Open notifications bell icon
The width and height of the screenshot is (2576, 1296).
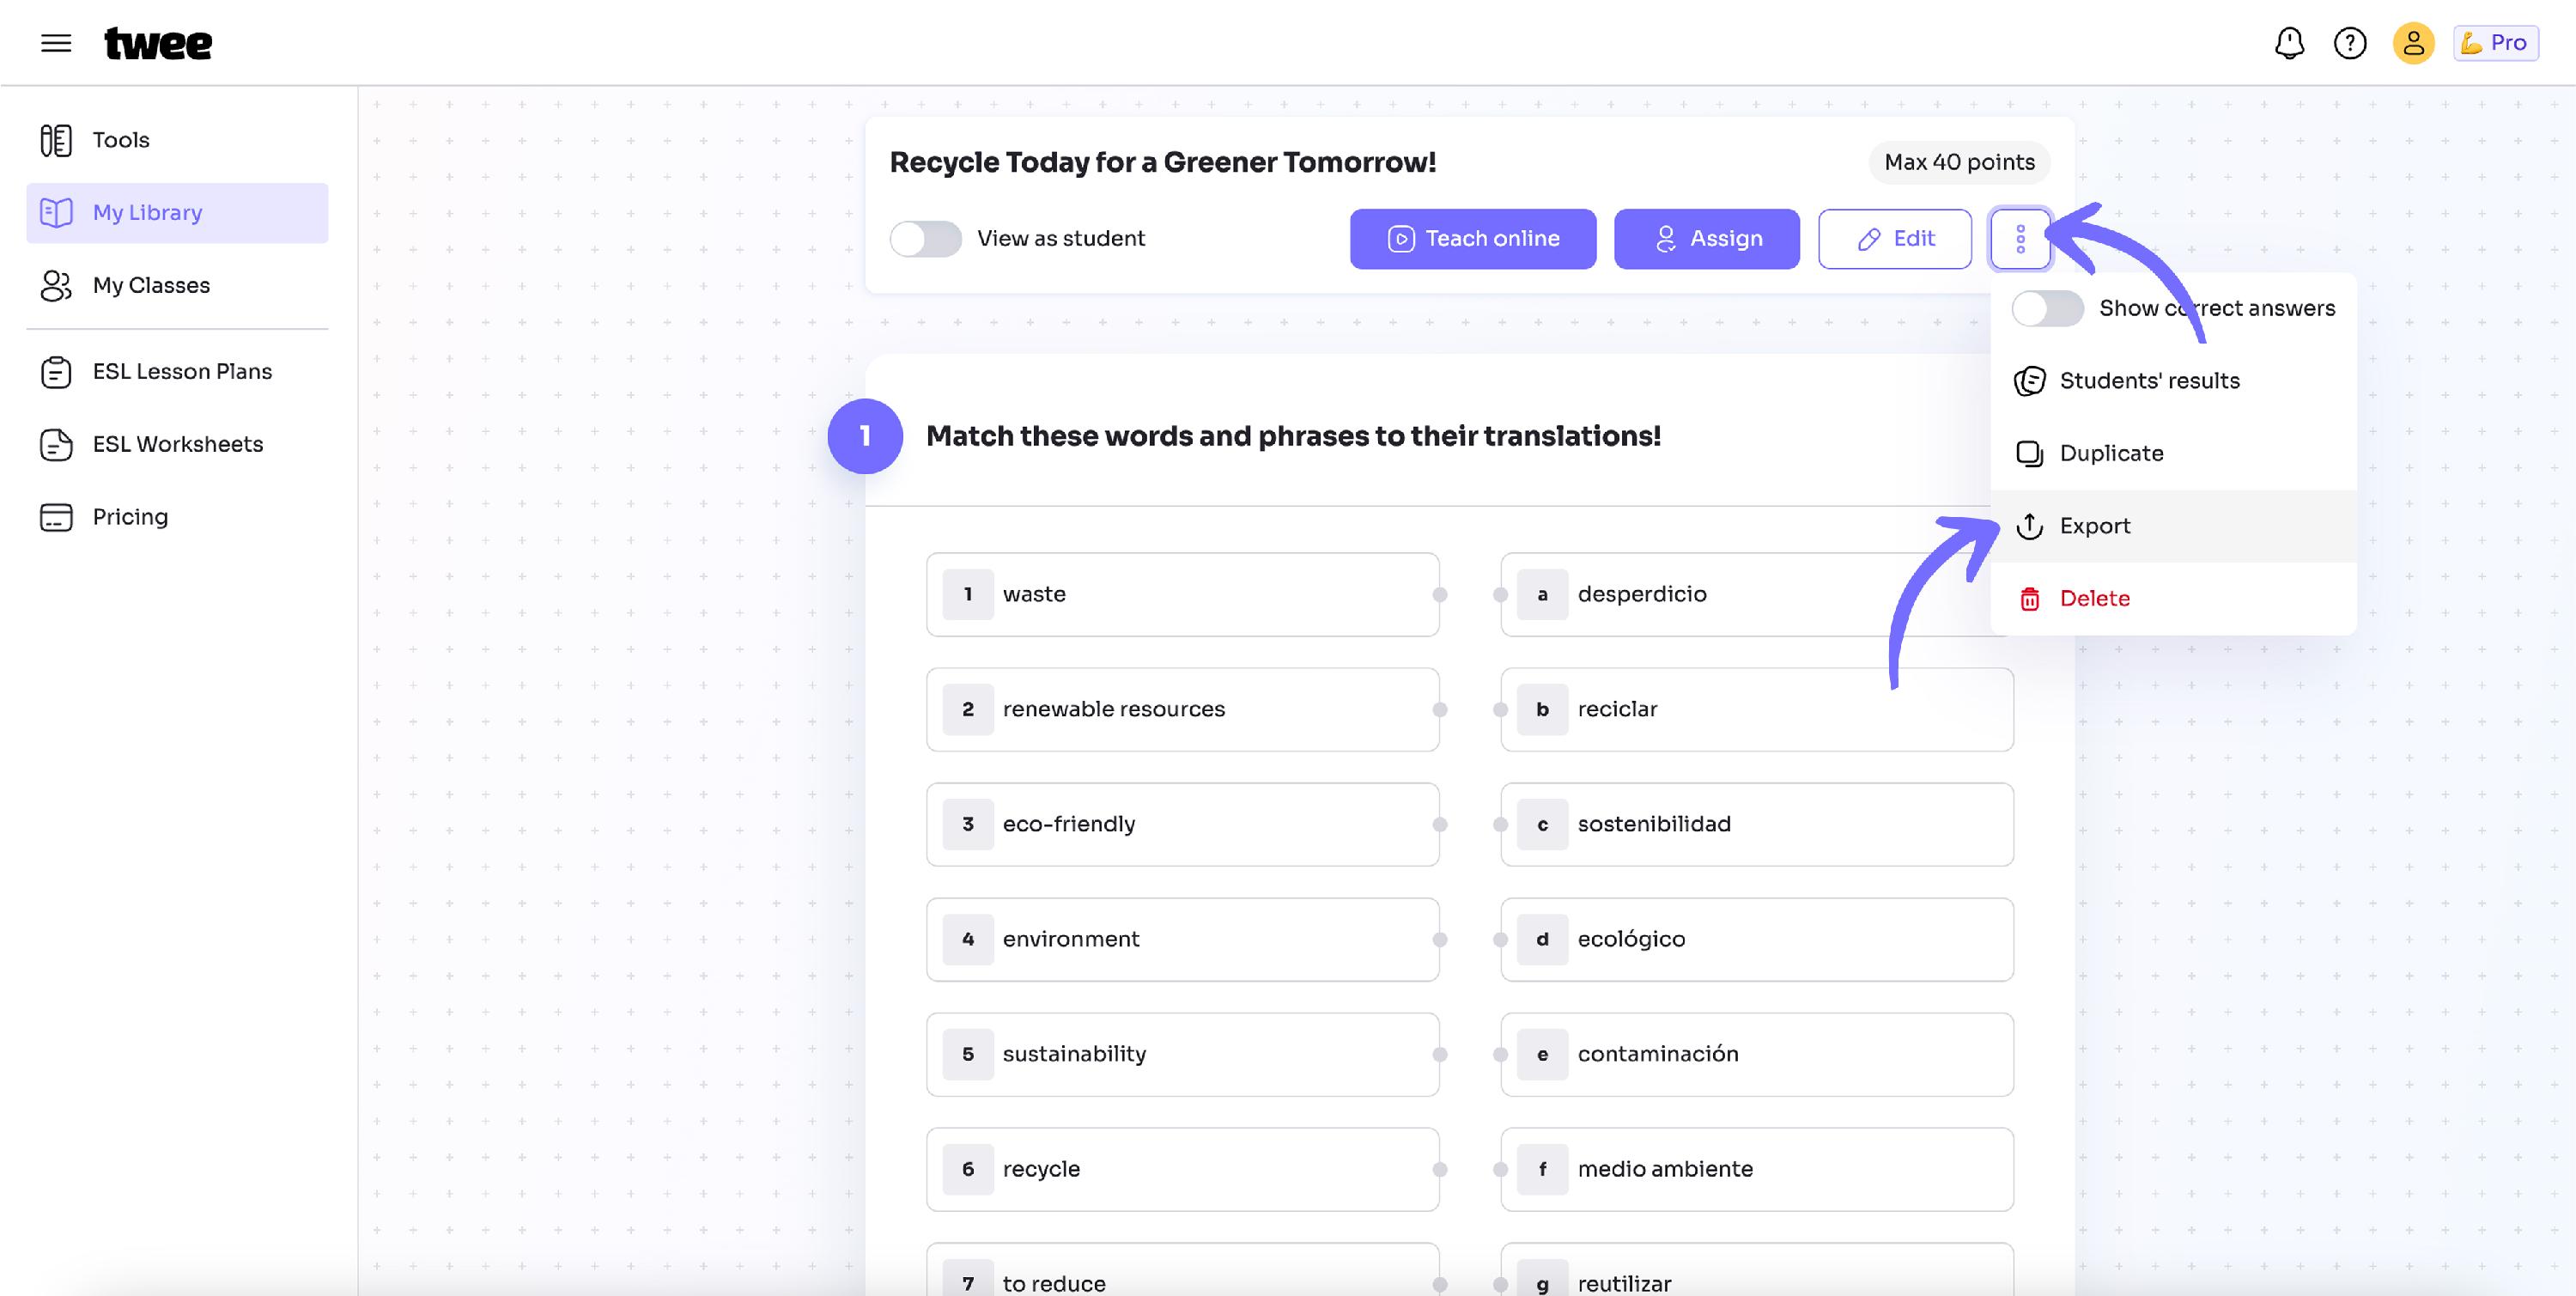(2289, 43)
